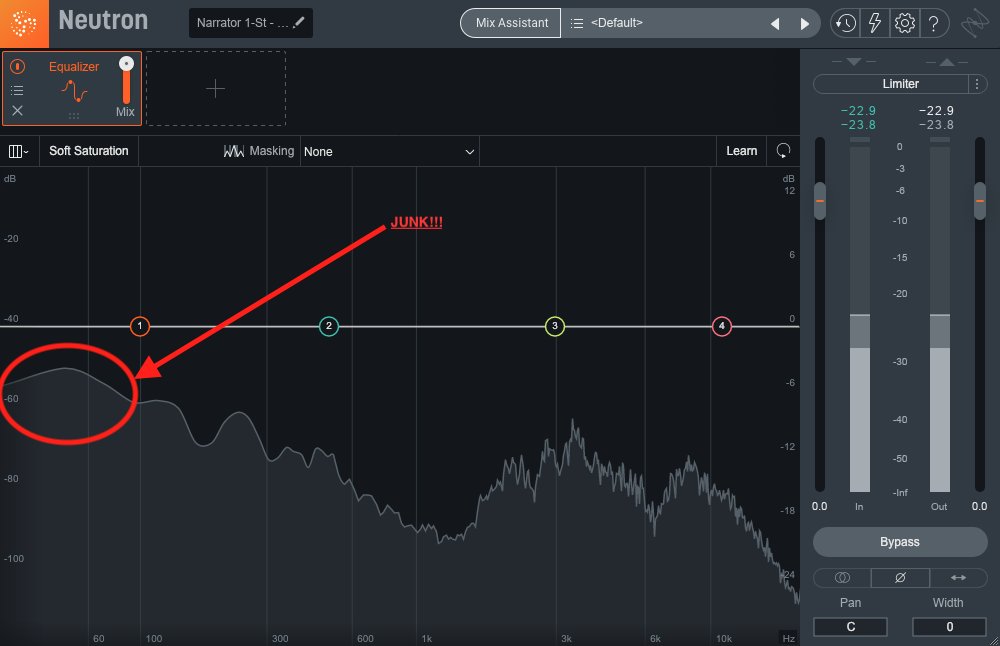The height and width of the screenshot is (646, 1000).
Task: Click the Masking meter icon
Action: (233, 151)
